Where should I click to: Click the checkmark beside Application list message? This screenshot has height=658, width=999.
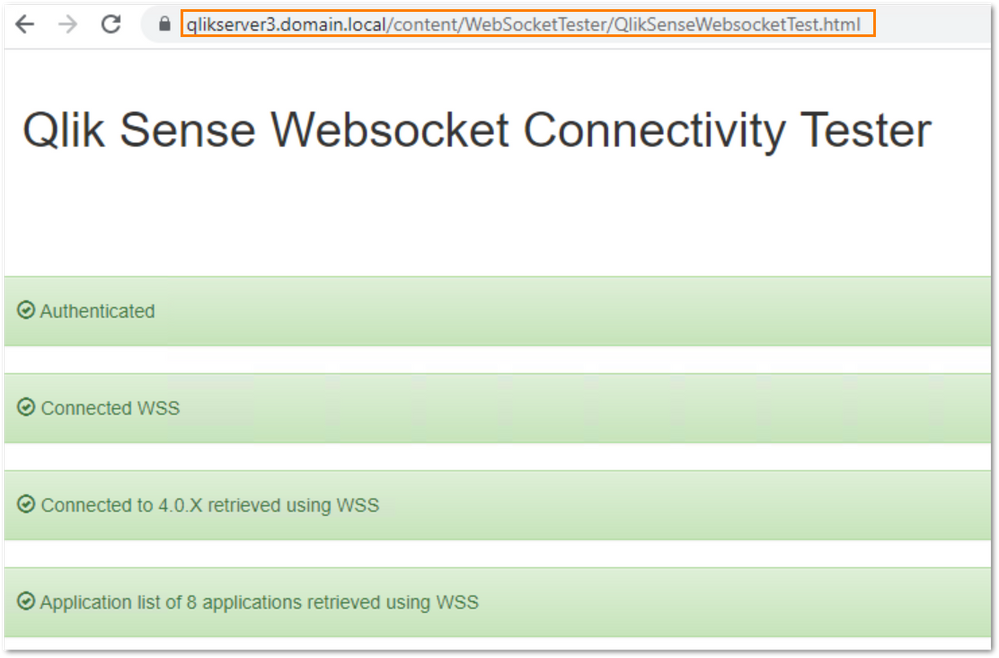click(x=25, y=601)
